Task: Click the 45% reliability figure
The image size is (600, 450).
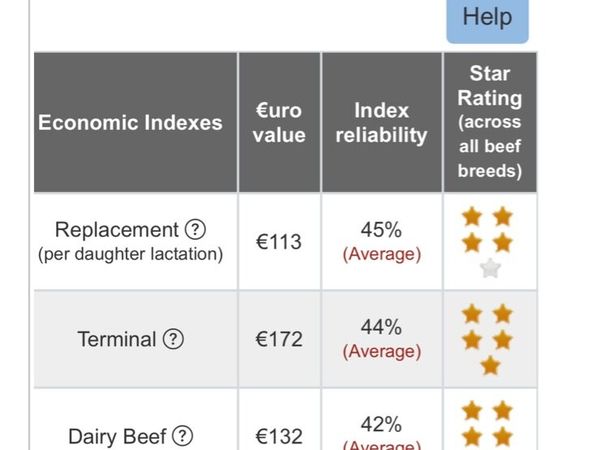Action: click(381, 230)
